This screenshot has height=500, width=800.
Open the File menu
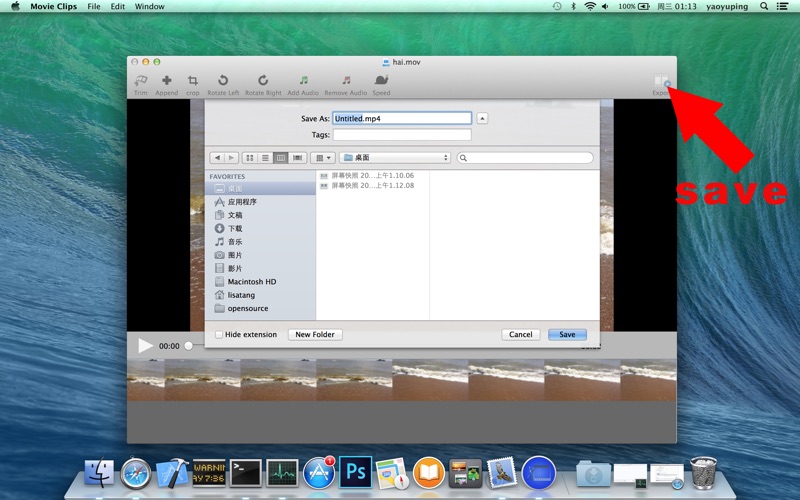click(x=94, y=6)
